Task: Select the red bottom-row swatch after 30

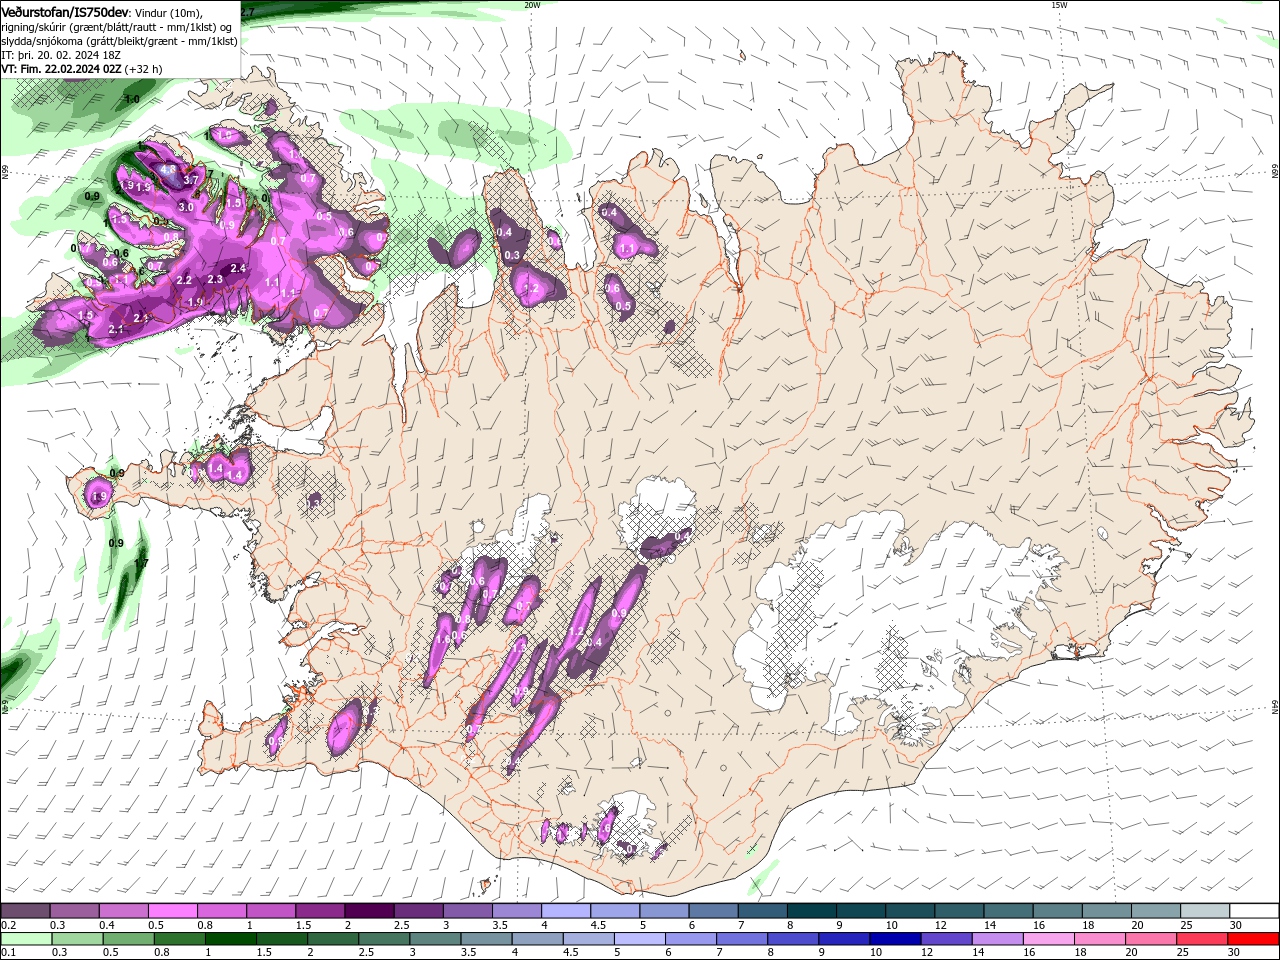Action: [x=1254, y=939]
